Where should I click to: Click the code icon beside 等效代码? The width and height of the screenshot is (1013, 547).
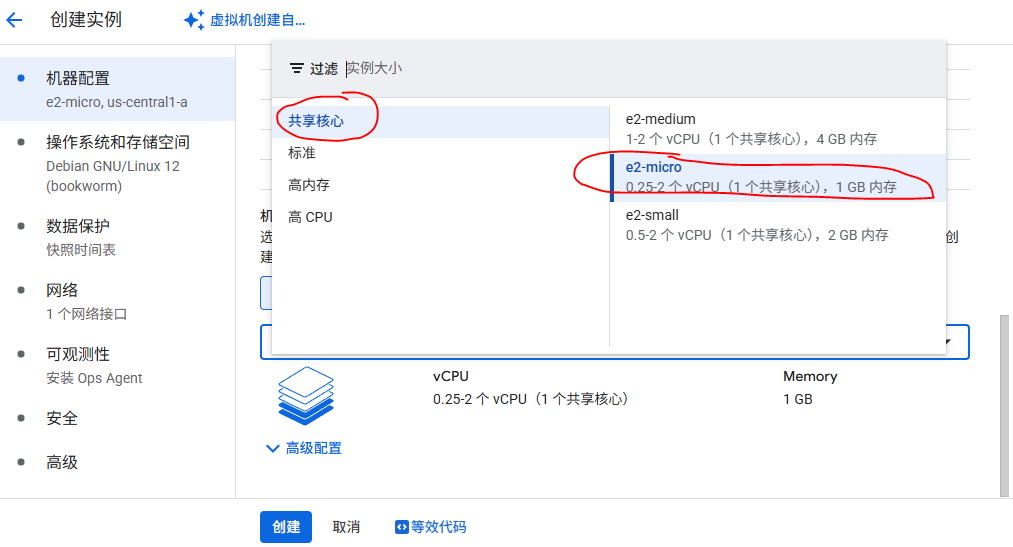point(401,528)
